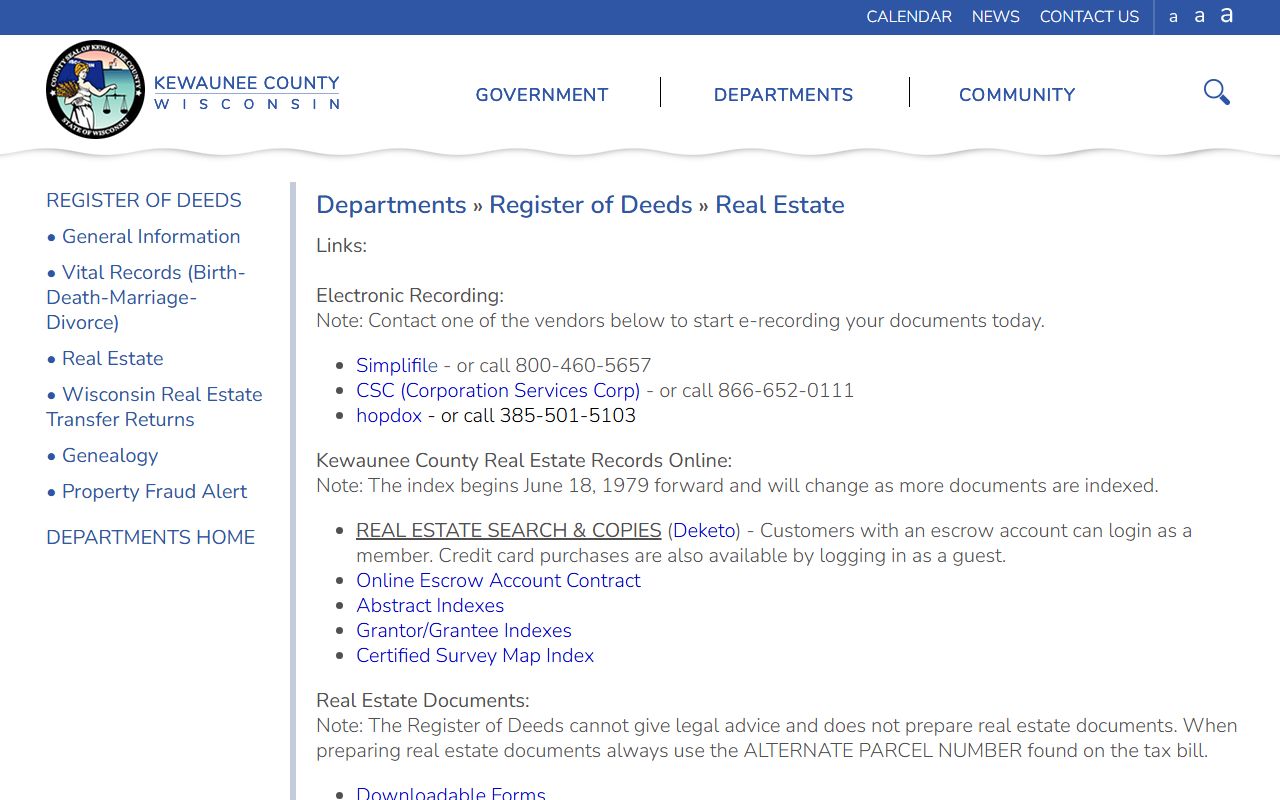Open Wisconsin Real Estate Transfer Returns
Image resolution: width=1280 pixels, height=800 pixels.
point(154,407)
